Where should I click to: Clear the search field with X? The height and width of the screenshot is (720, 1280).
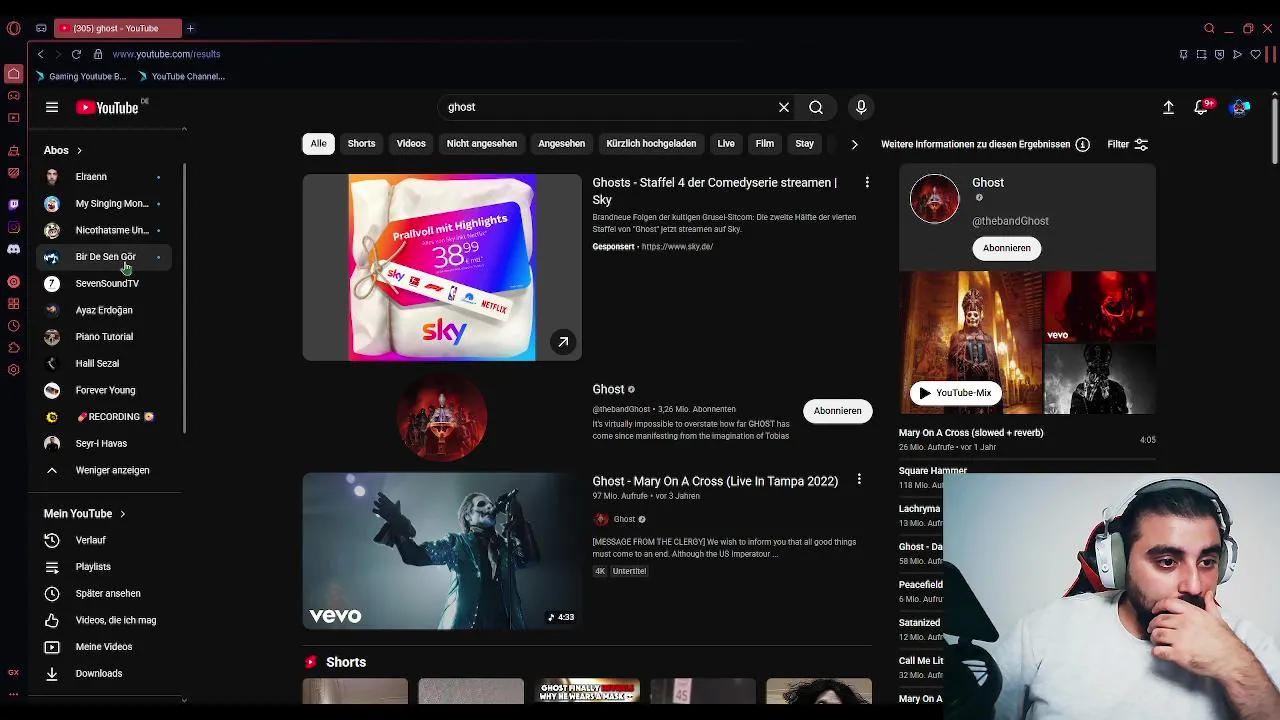click(784, 107)
